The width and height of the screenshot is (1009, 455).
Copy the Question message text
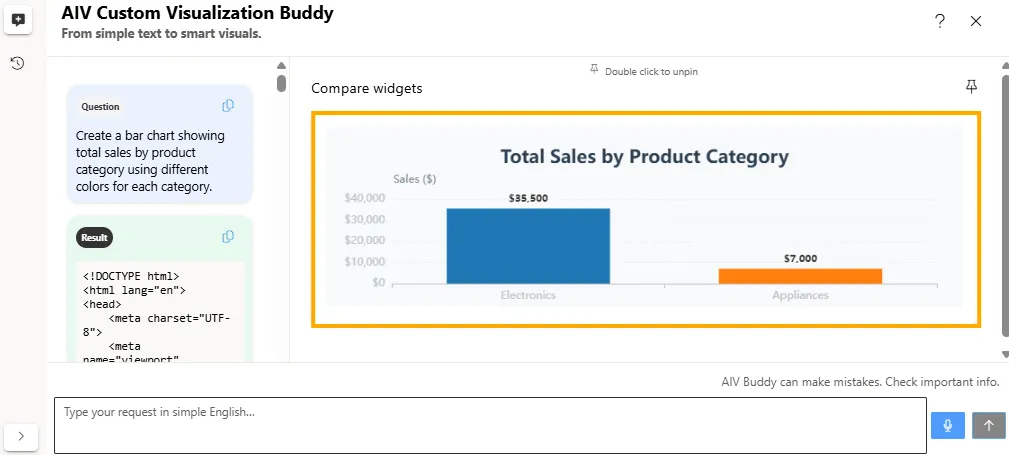coord(228,106)
